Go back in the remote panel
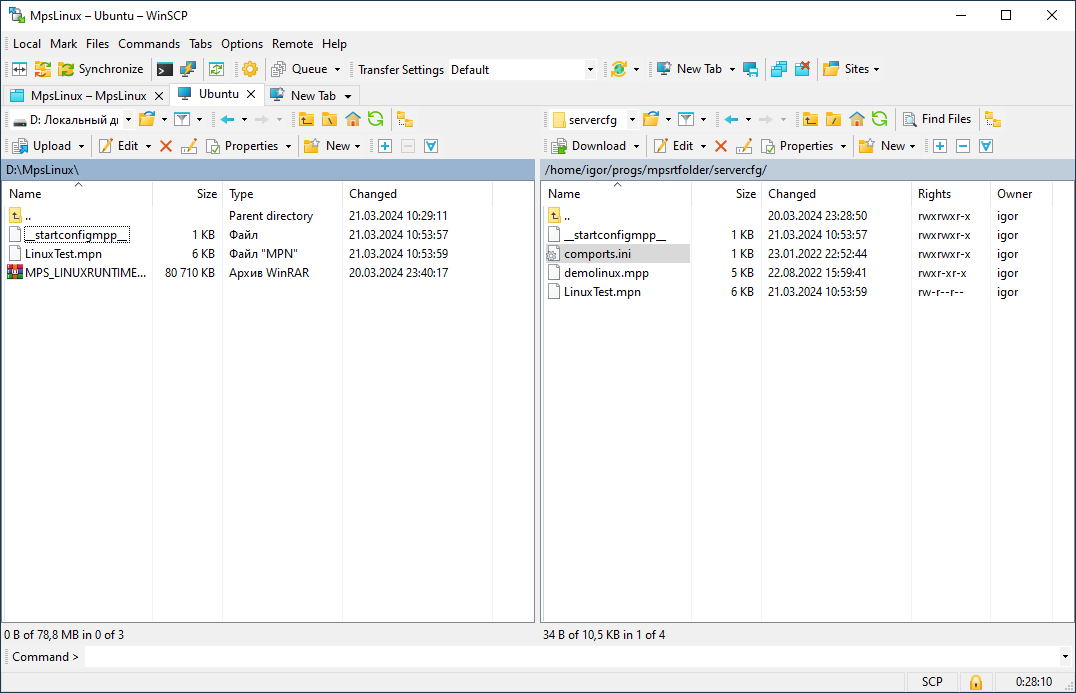 pyautogui.click(x=731, y=120)
